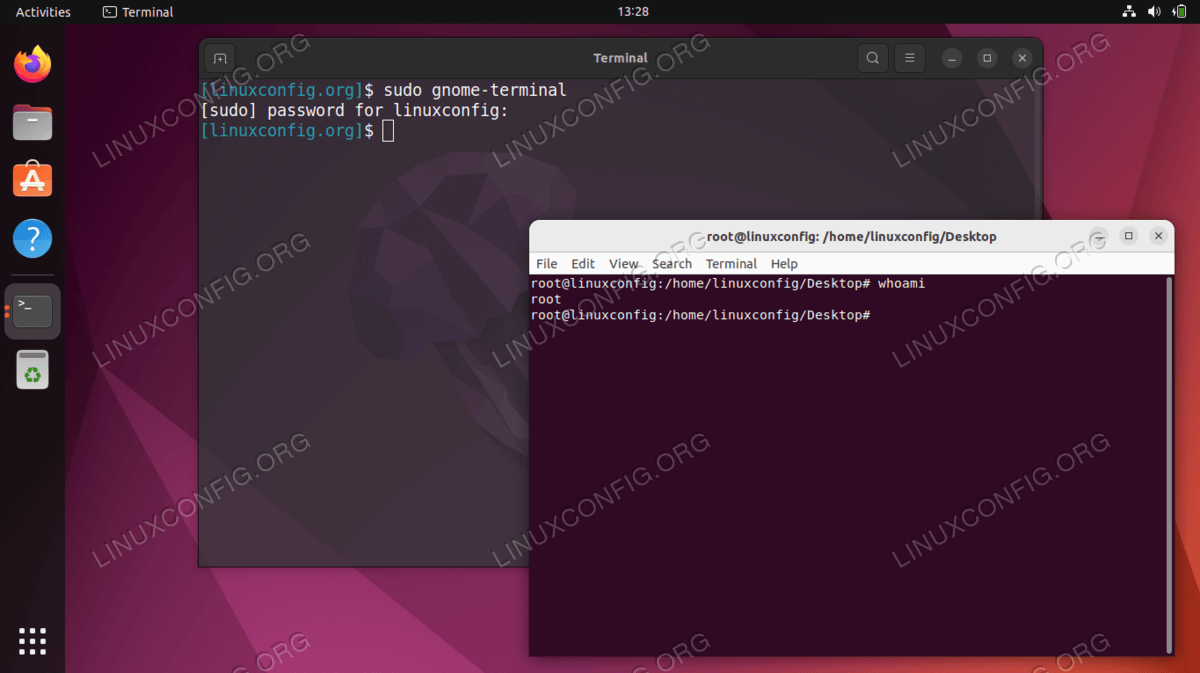Screen dimensions: 1200x673
Task: Open Firefox from the dock
Action: point(32,65)
